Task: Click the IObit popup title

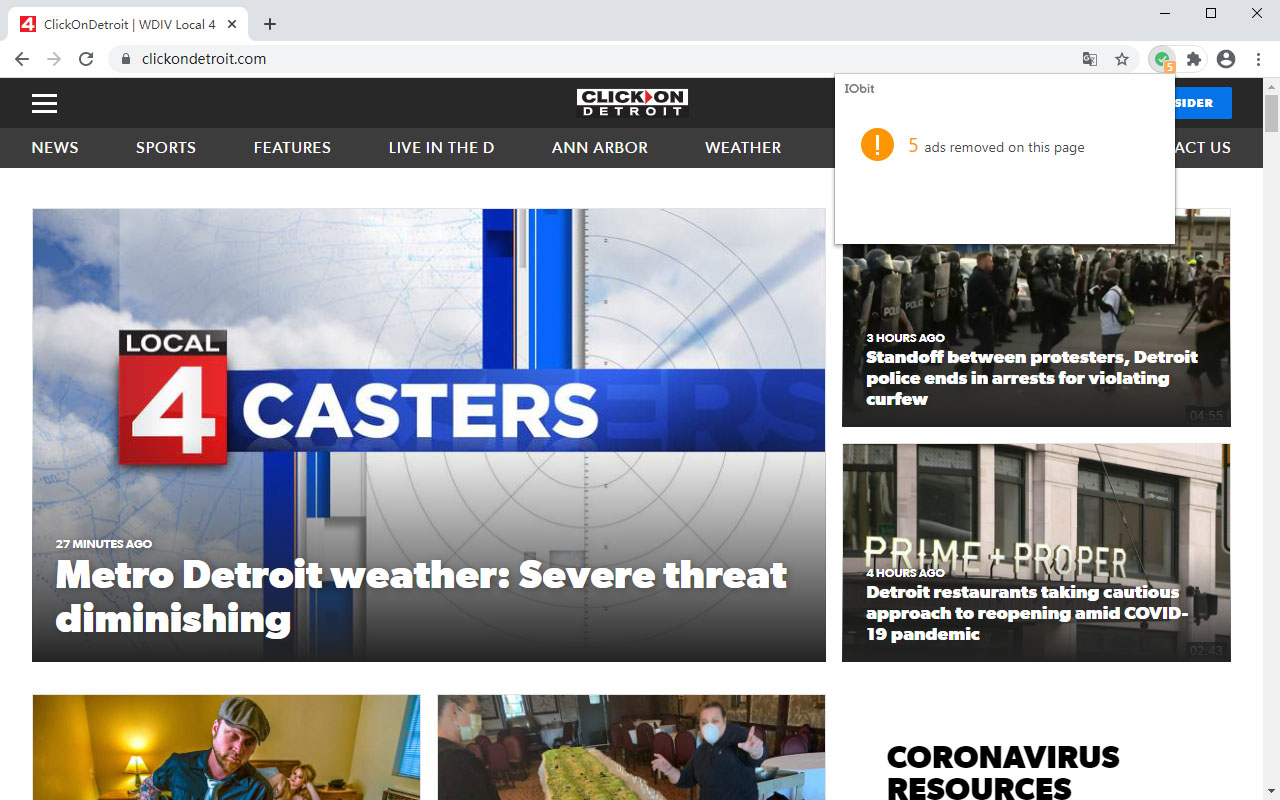Action: (859, 88)
